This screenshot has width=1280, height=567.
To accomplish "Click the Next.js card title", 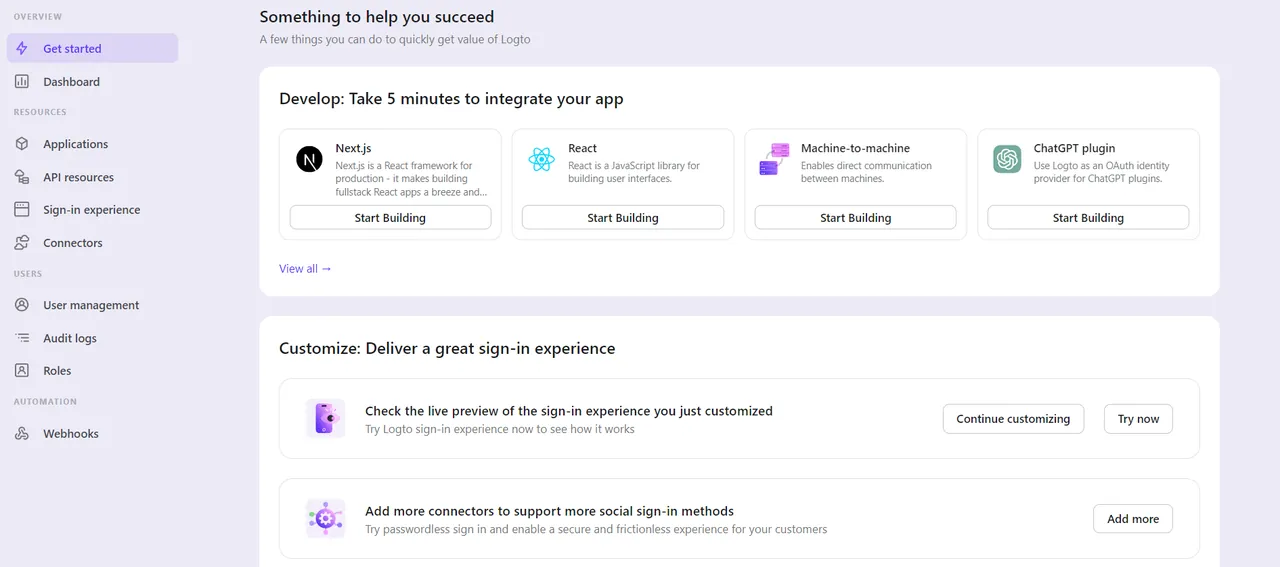I will [353, 148].
